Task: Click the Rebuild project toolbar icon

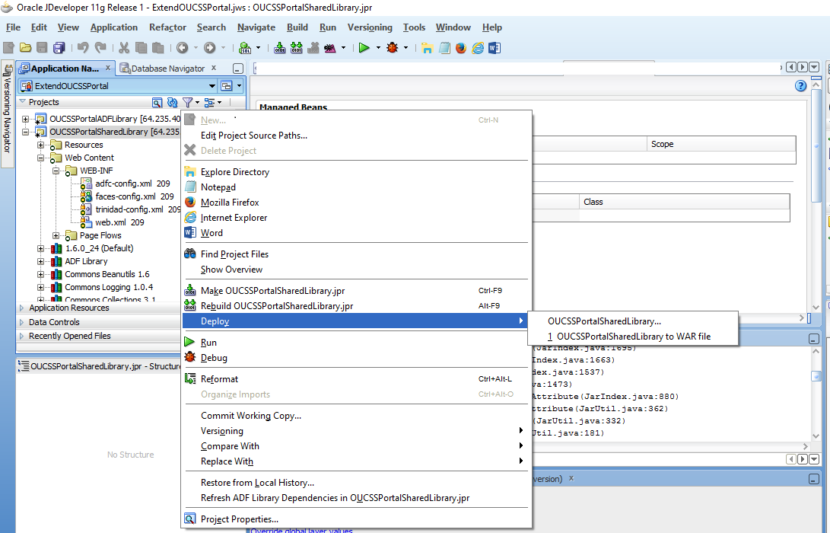Action: coord(296,48)
